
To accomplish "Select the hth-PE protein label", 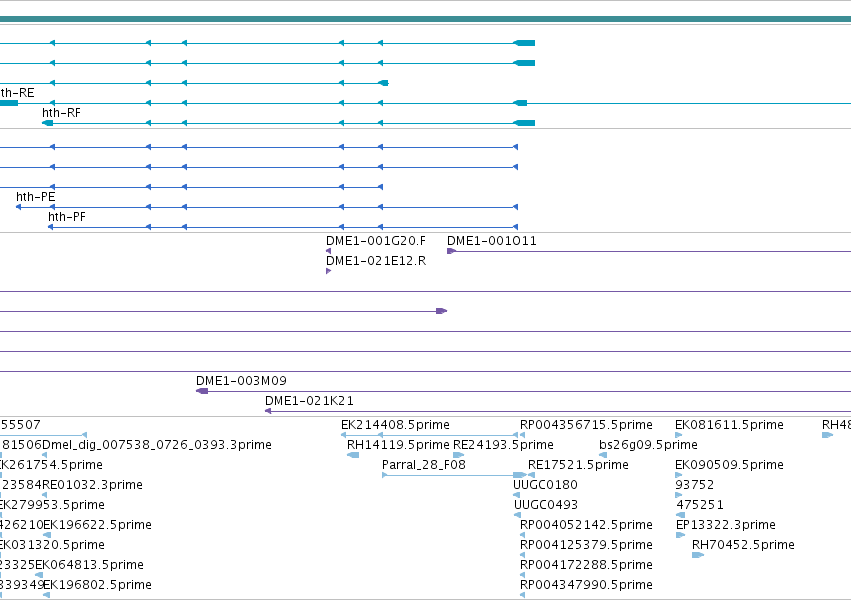I will click(x=35, y=196).
